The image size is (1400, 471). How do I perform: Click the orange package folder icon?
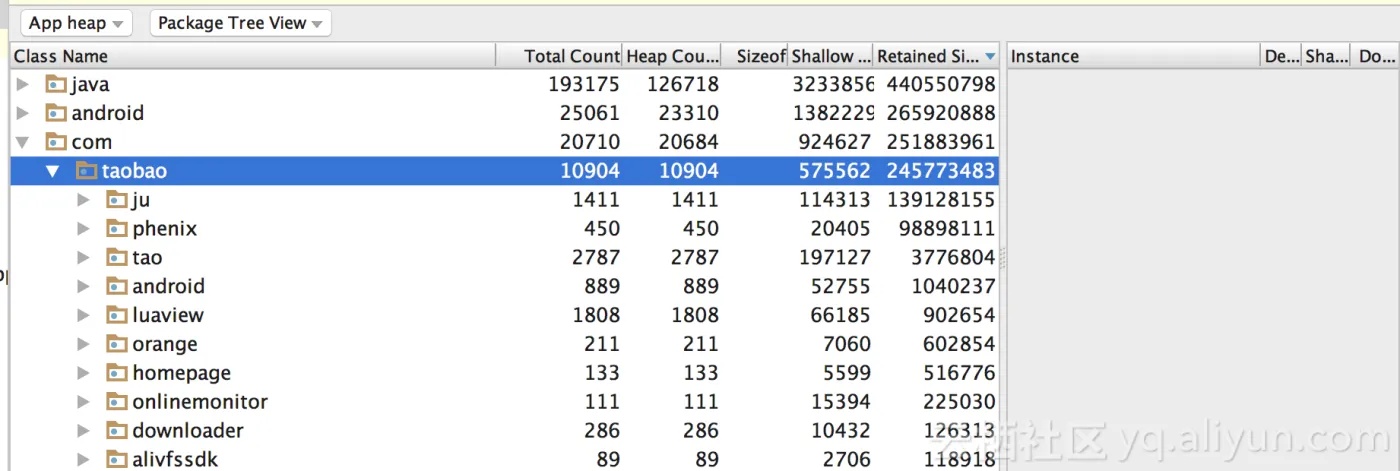click(x=117, y=344)
